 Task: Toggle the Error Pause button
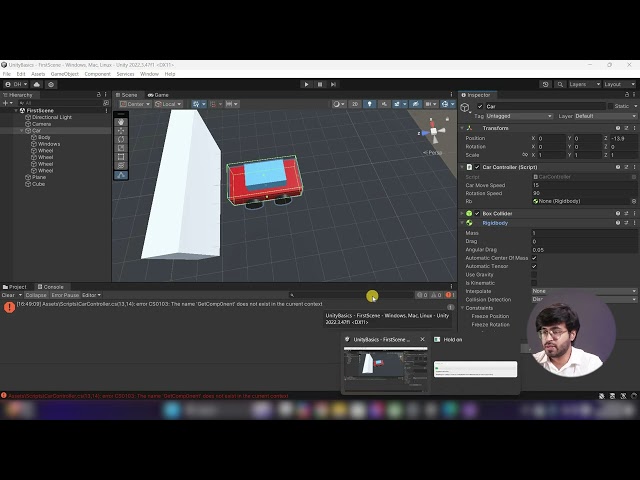click(x=65, y=295)
